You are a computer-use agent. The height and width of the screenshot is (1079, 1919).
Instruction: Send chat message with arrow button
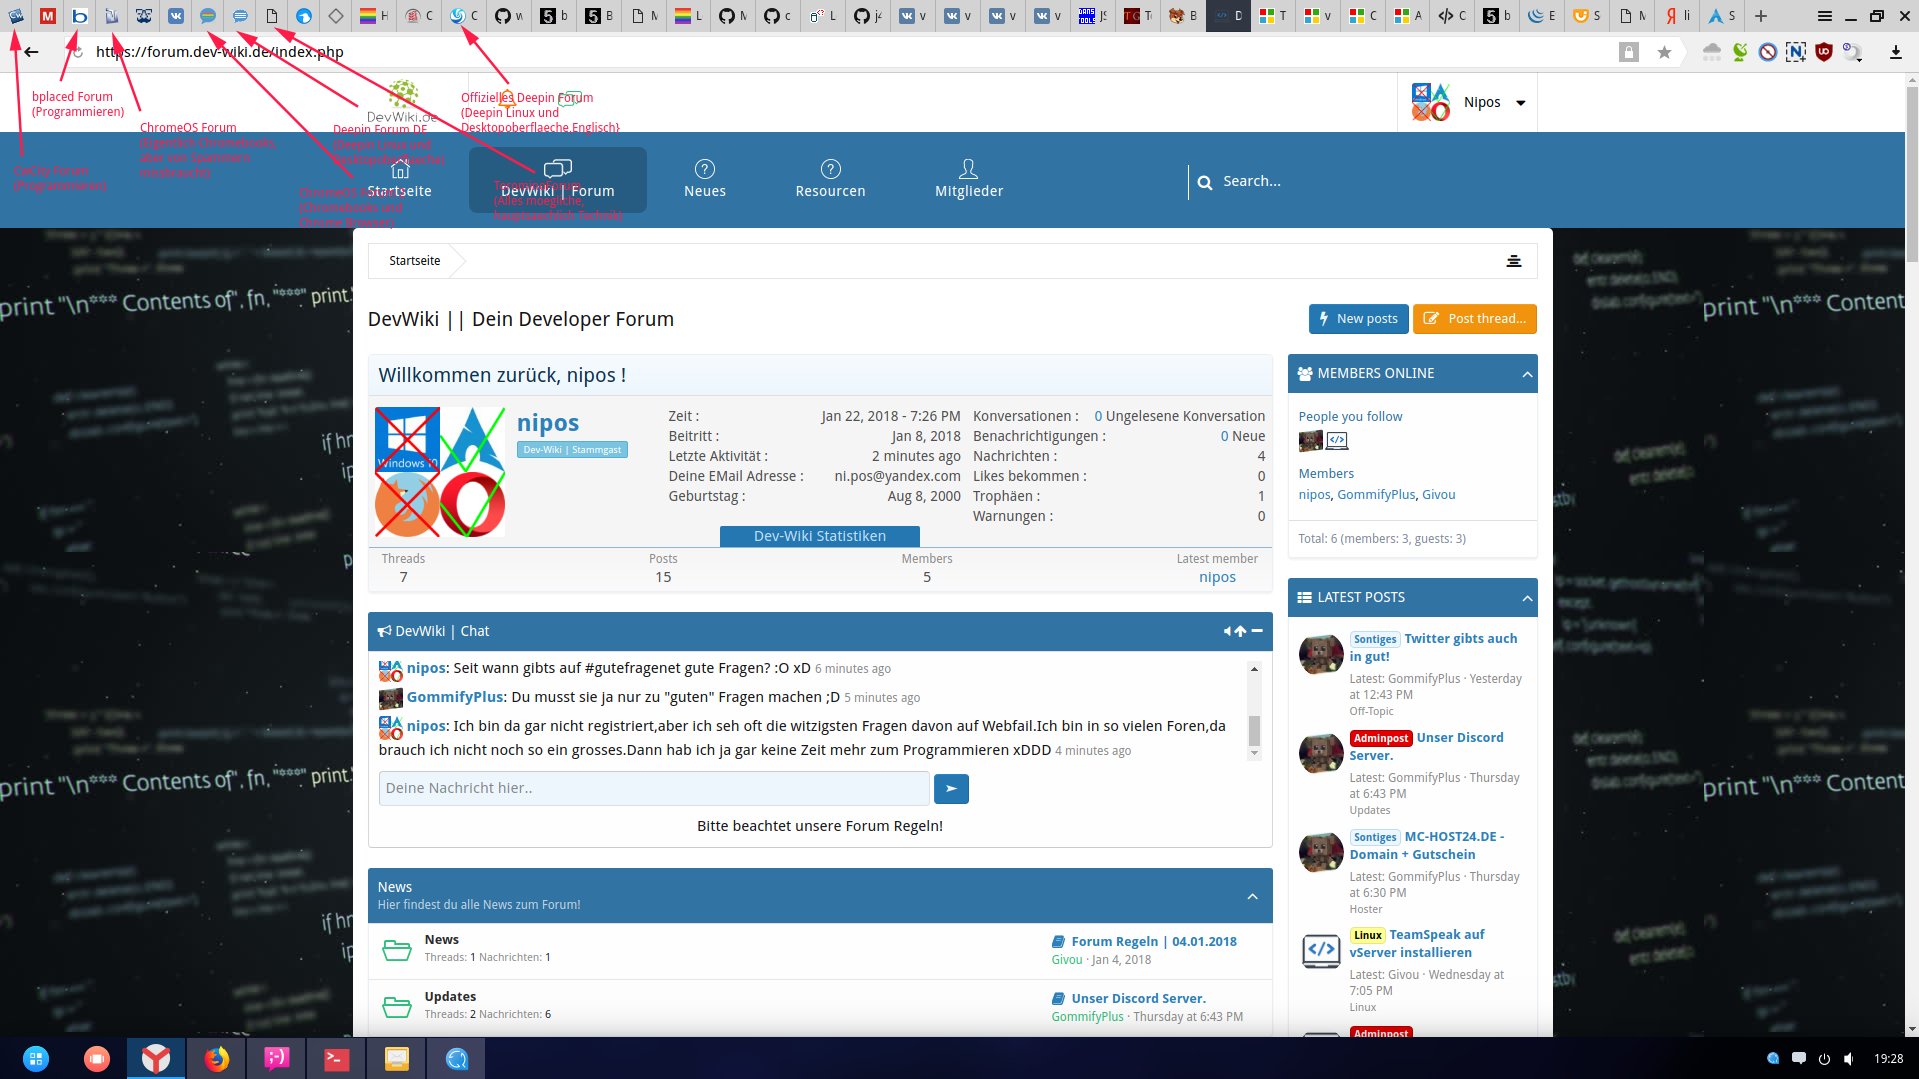point(951,789)
